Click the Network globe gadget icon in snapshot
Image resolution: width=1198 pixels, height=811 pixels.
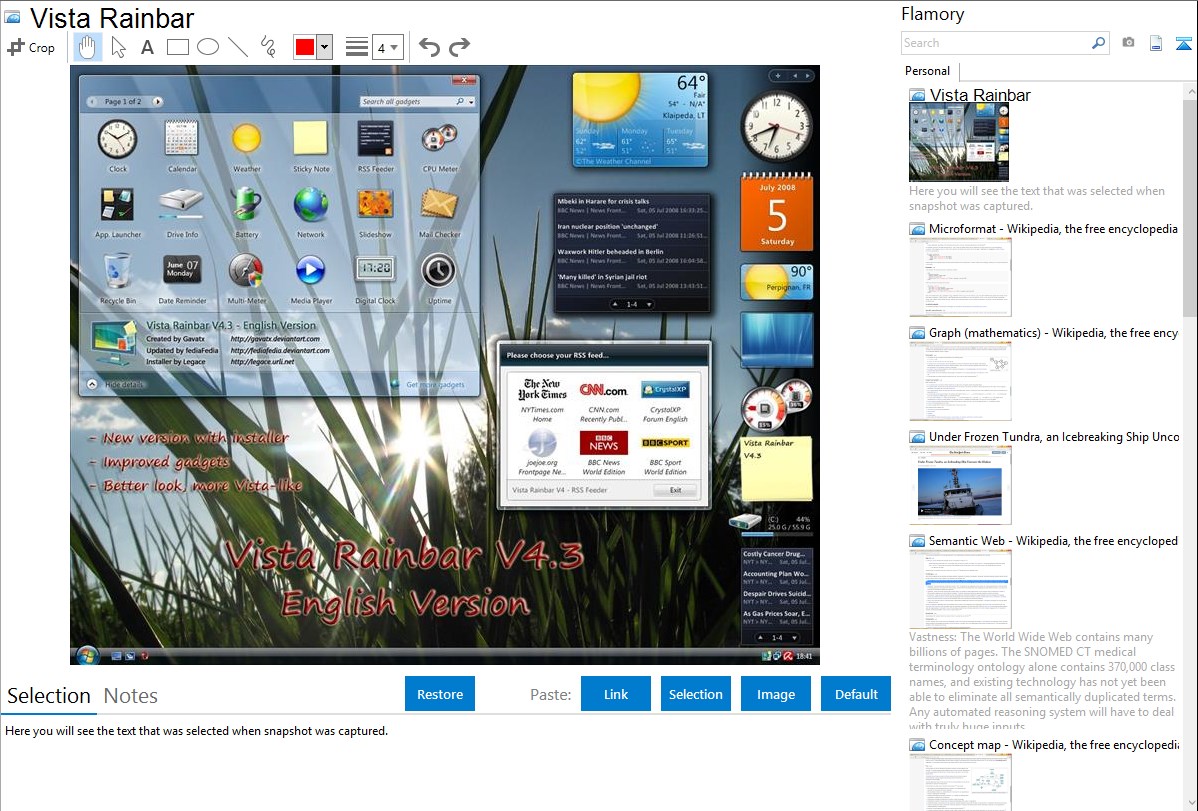coord(310,205)
